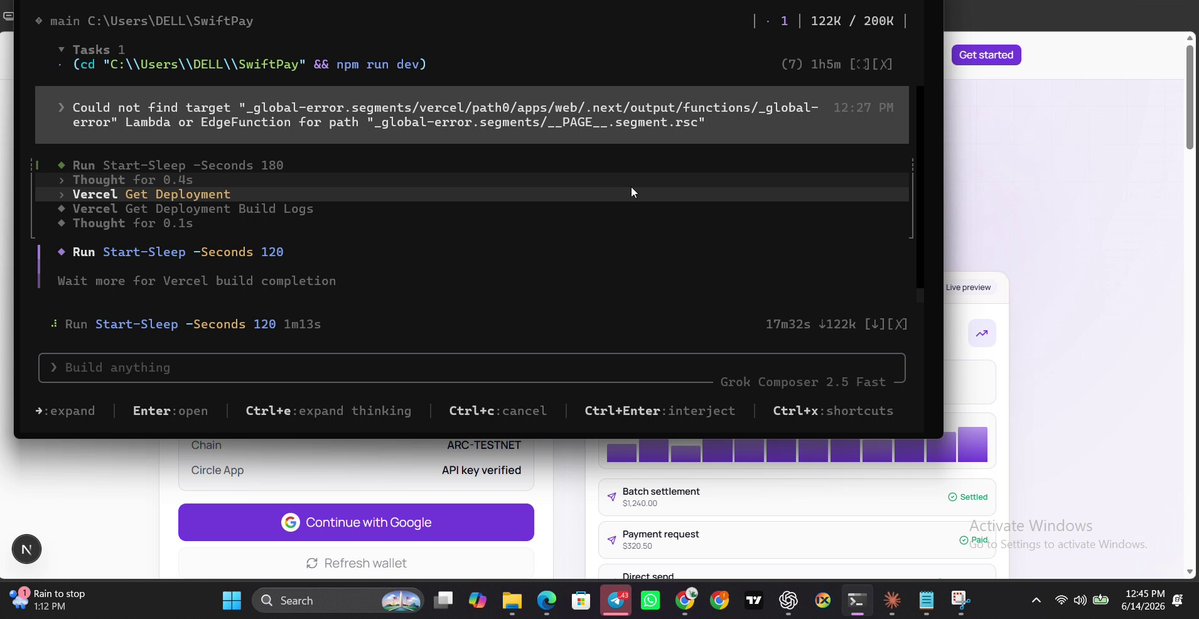Click the API key verified value
This screenshot has height=619, width=1199.
click(482, 470)
